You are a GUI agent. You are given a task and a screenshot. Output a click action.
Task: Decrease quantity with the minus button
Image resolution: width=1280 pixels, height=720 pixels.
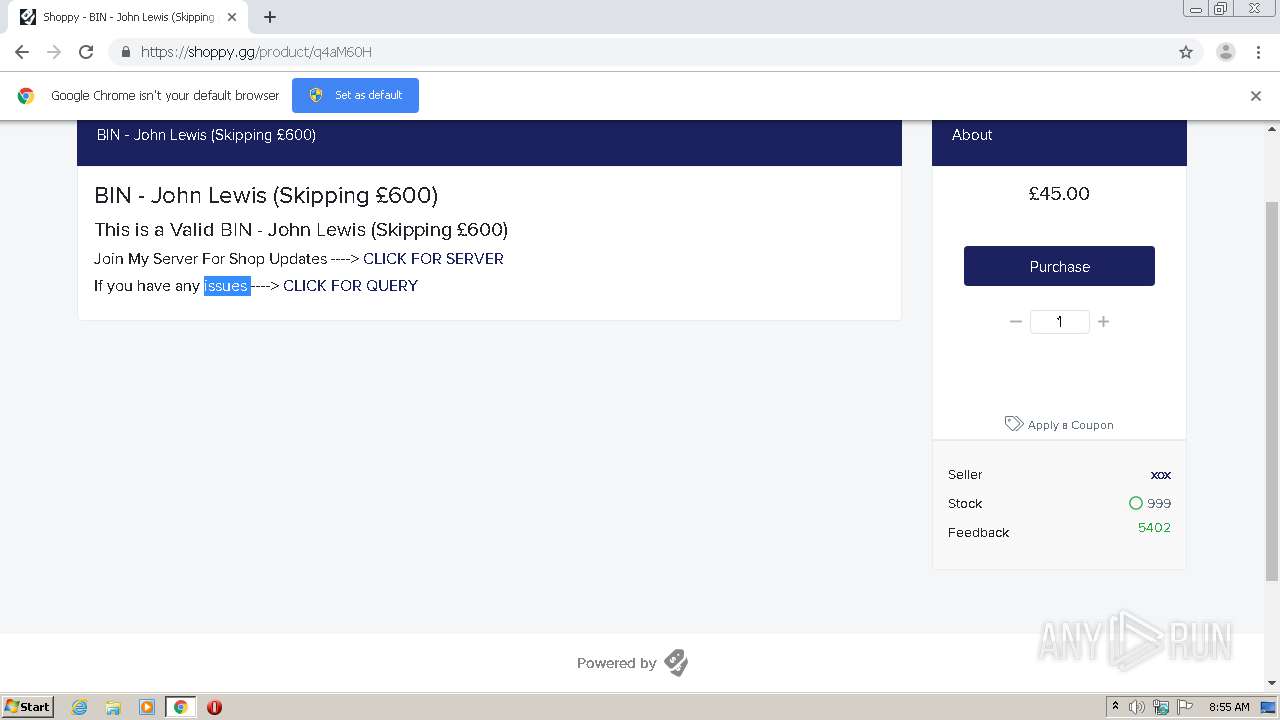[1016, 321]
